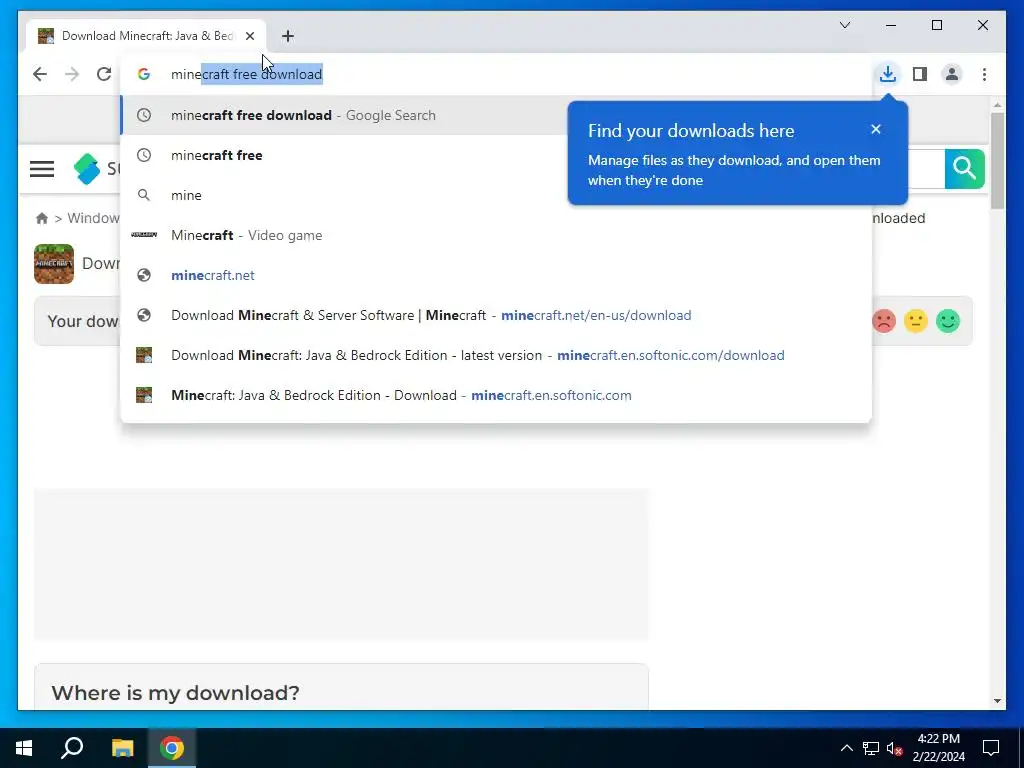Toggle the side panel icon
Image resolution: width=1024 pixels, height=768 pixels.
920,74
